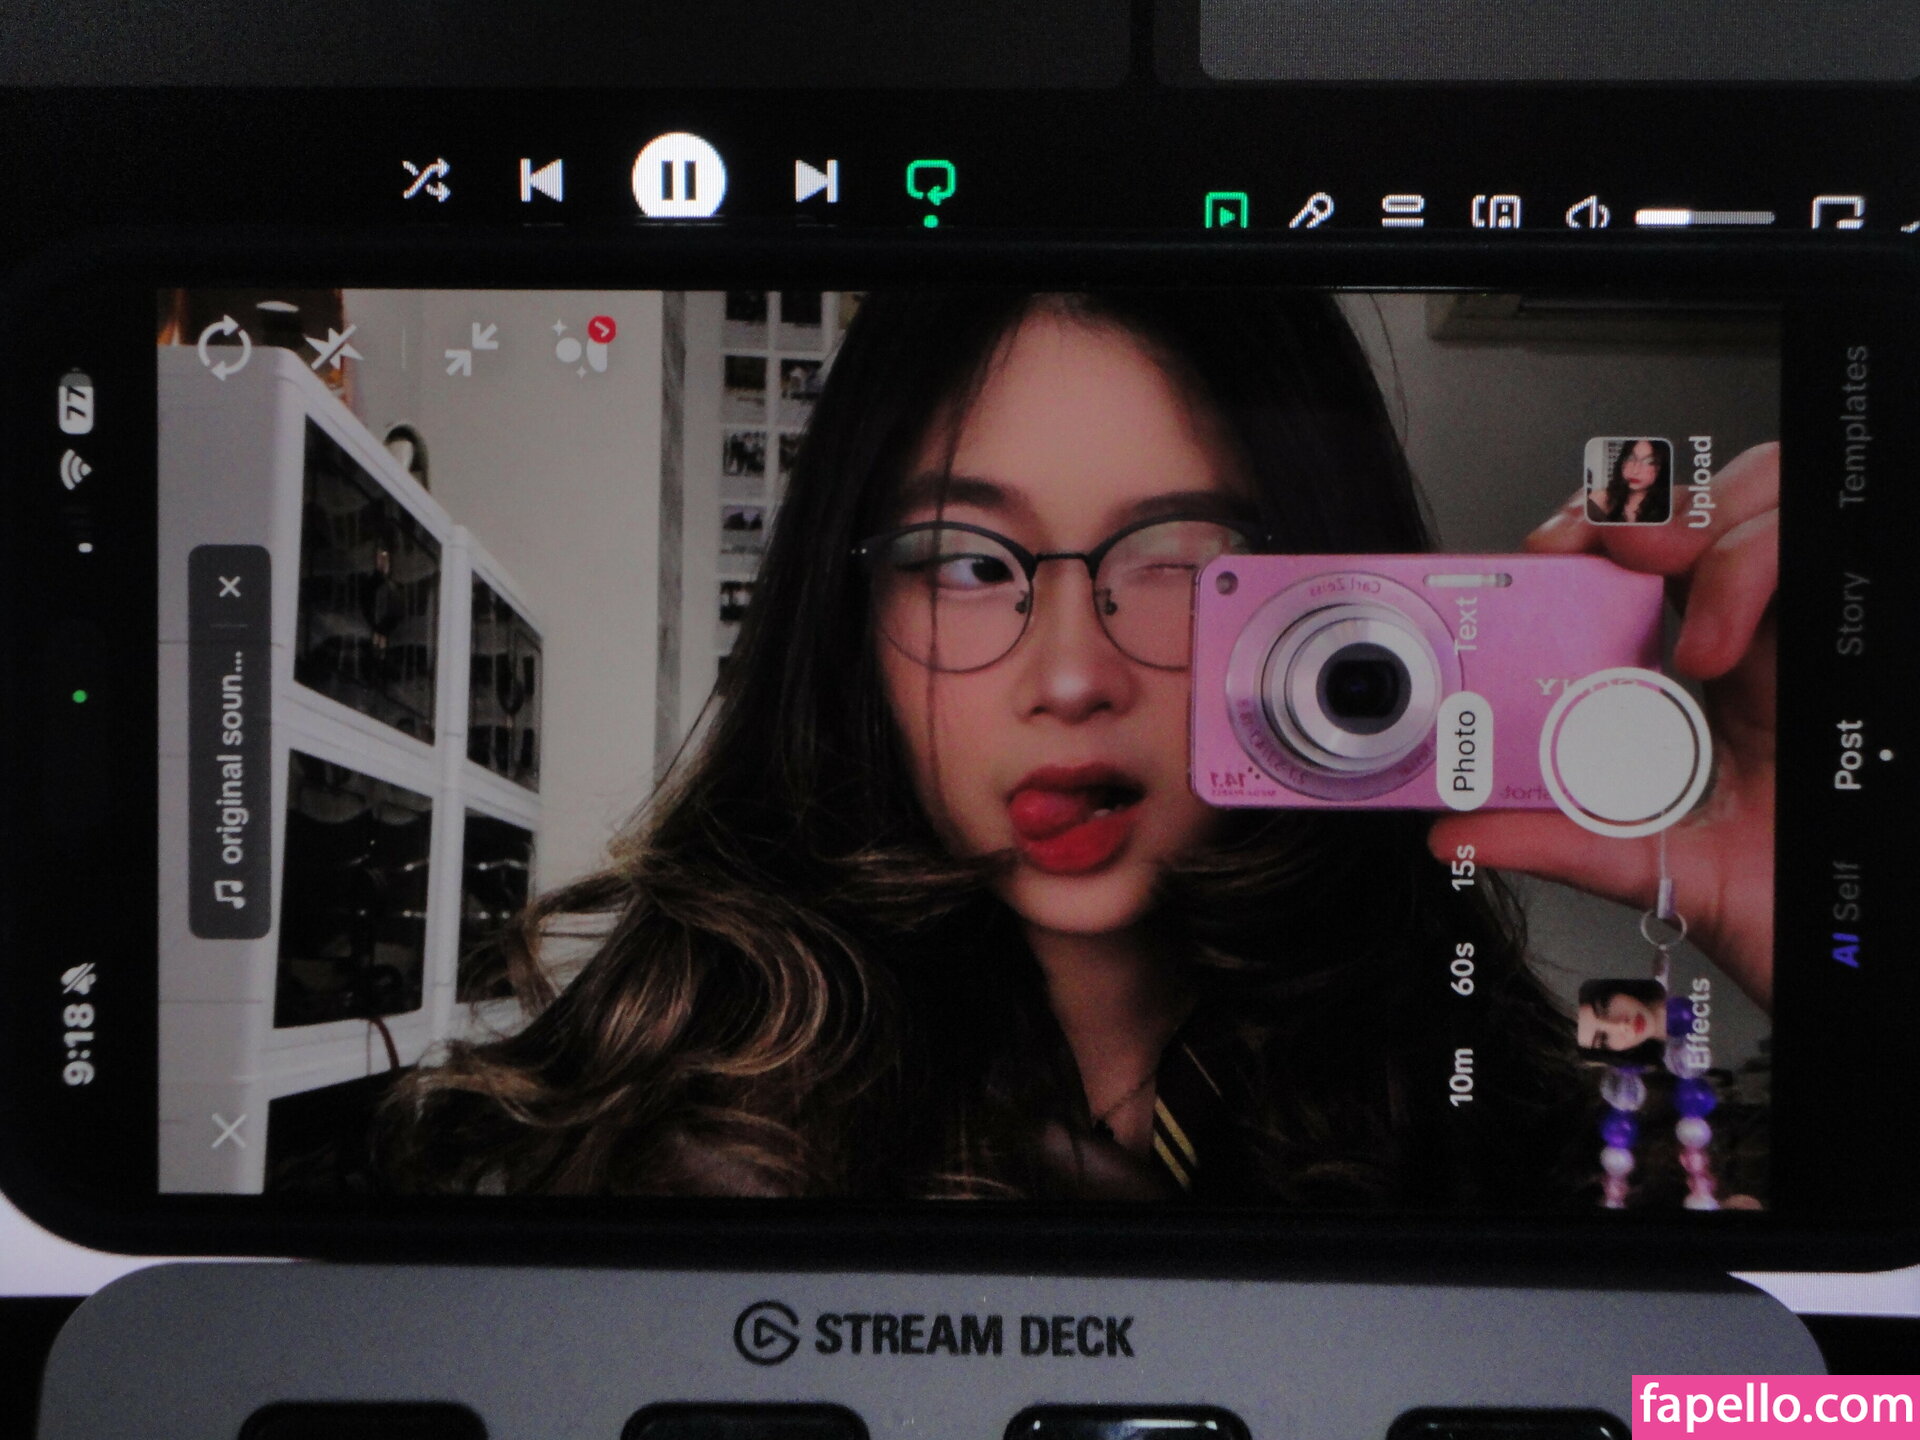
Task: Choose the 60s duration option
Action: [x=1462, y=967]
